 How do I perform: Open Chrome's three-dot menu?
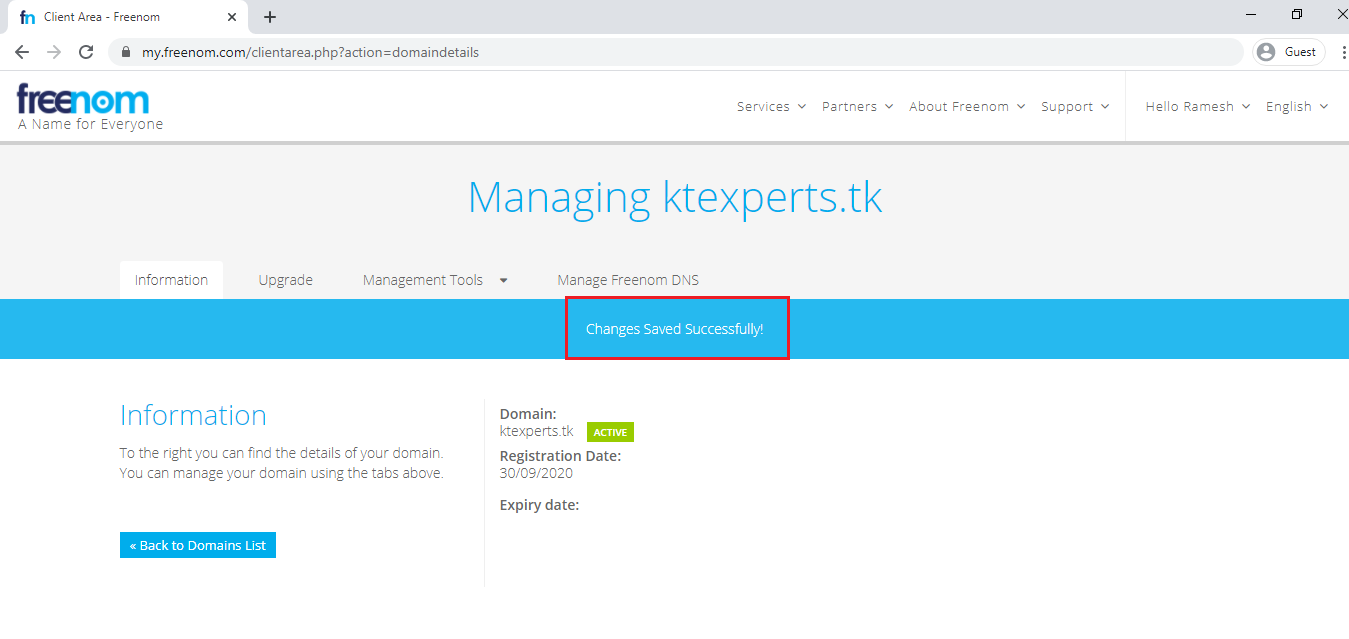(1342, 52)
